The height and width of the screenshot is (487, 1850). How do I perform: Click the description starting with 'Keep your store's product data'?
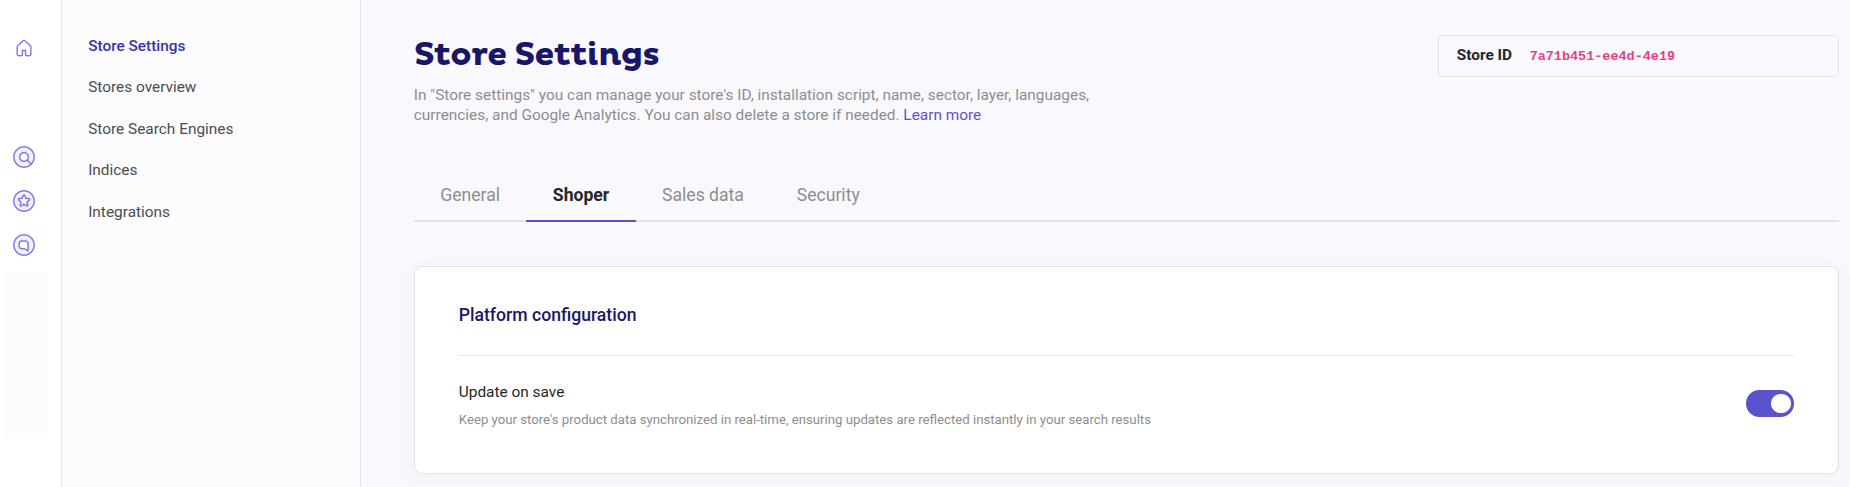click(804, 420)
